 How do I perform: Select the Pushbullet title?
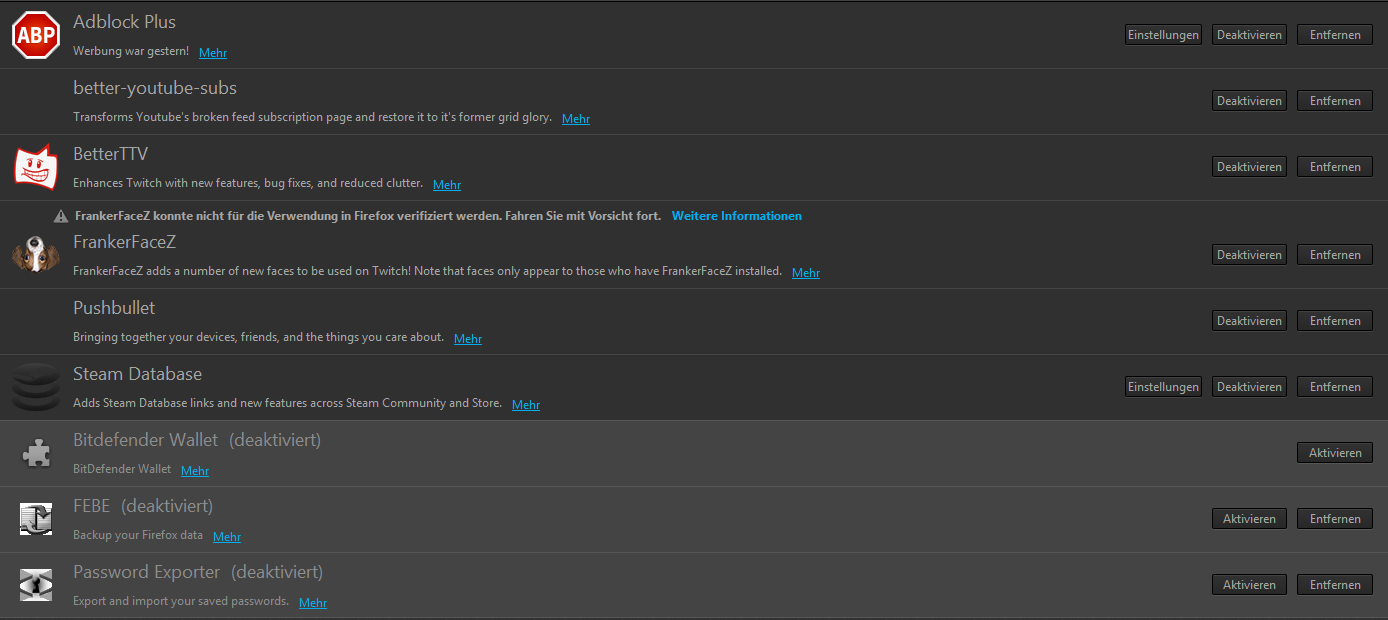click(114, 308)
